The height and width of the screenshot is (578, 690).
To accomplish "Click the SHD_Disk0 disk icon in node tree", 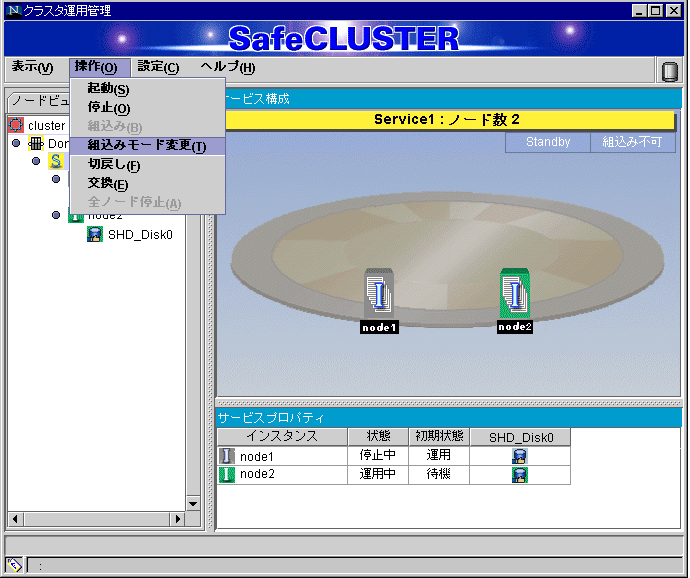I will coord(94,235).
